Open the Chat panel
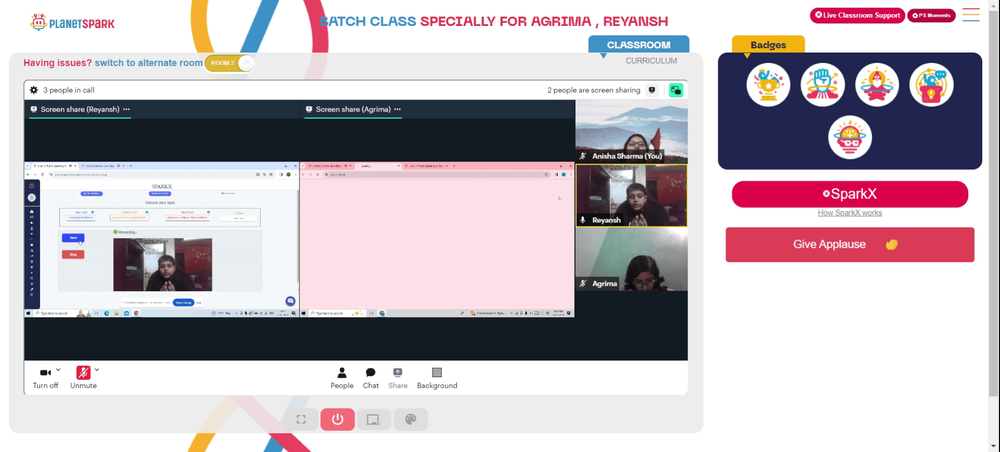Viewport: 1000px width, 452px height. coord(371,378)
